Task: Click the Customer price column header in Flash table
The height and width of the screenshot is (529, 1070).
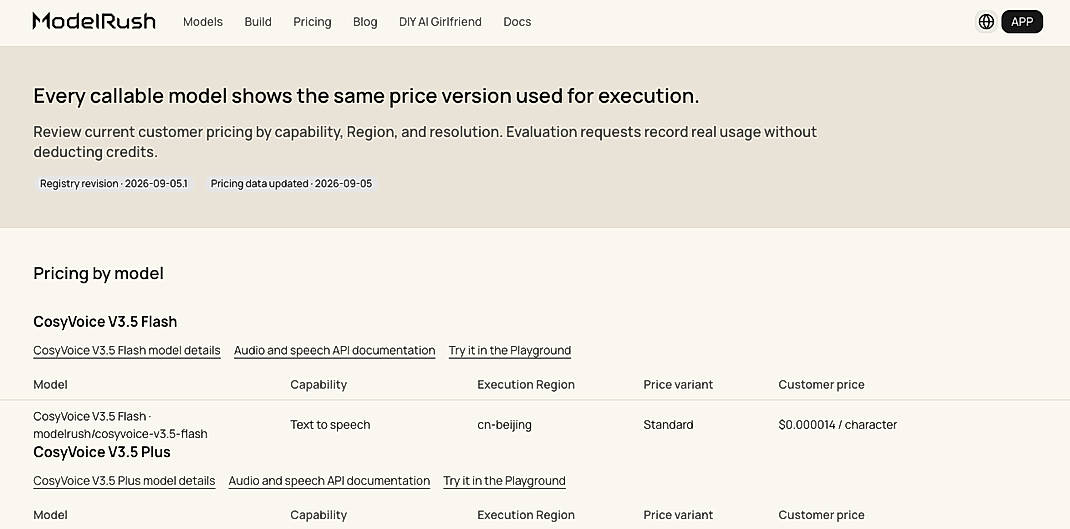Action: click(x=821, y=384)
